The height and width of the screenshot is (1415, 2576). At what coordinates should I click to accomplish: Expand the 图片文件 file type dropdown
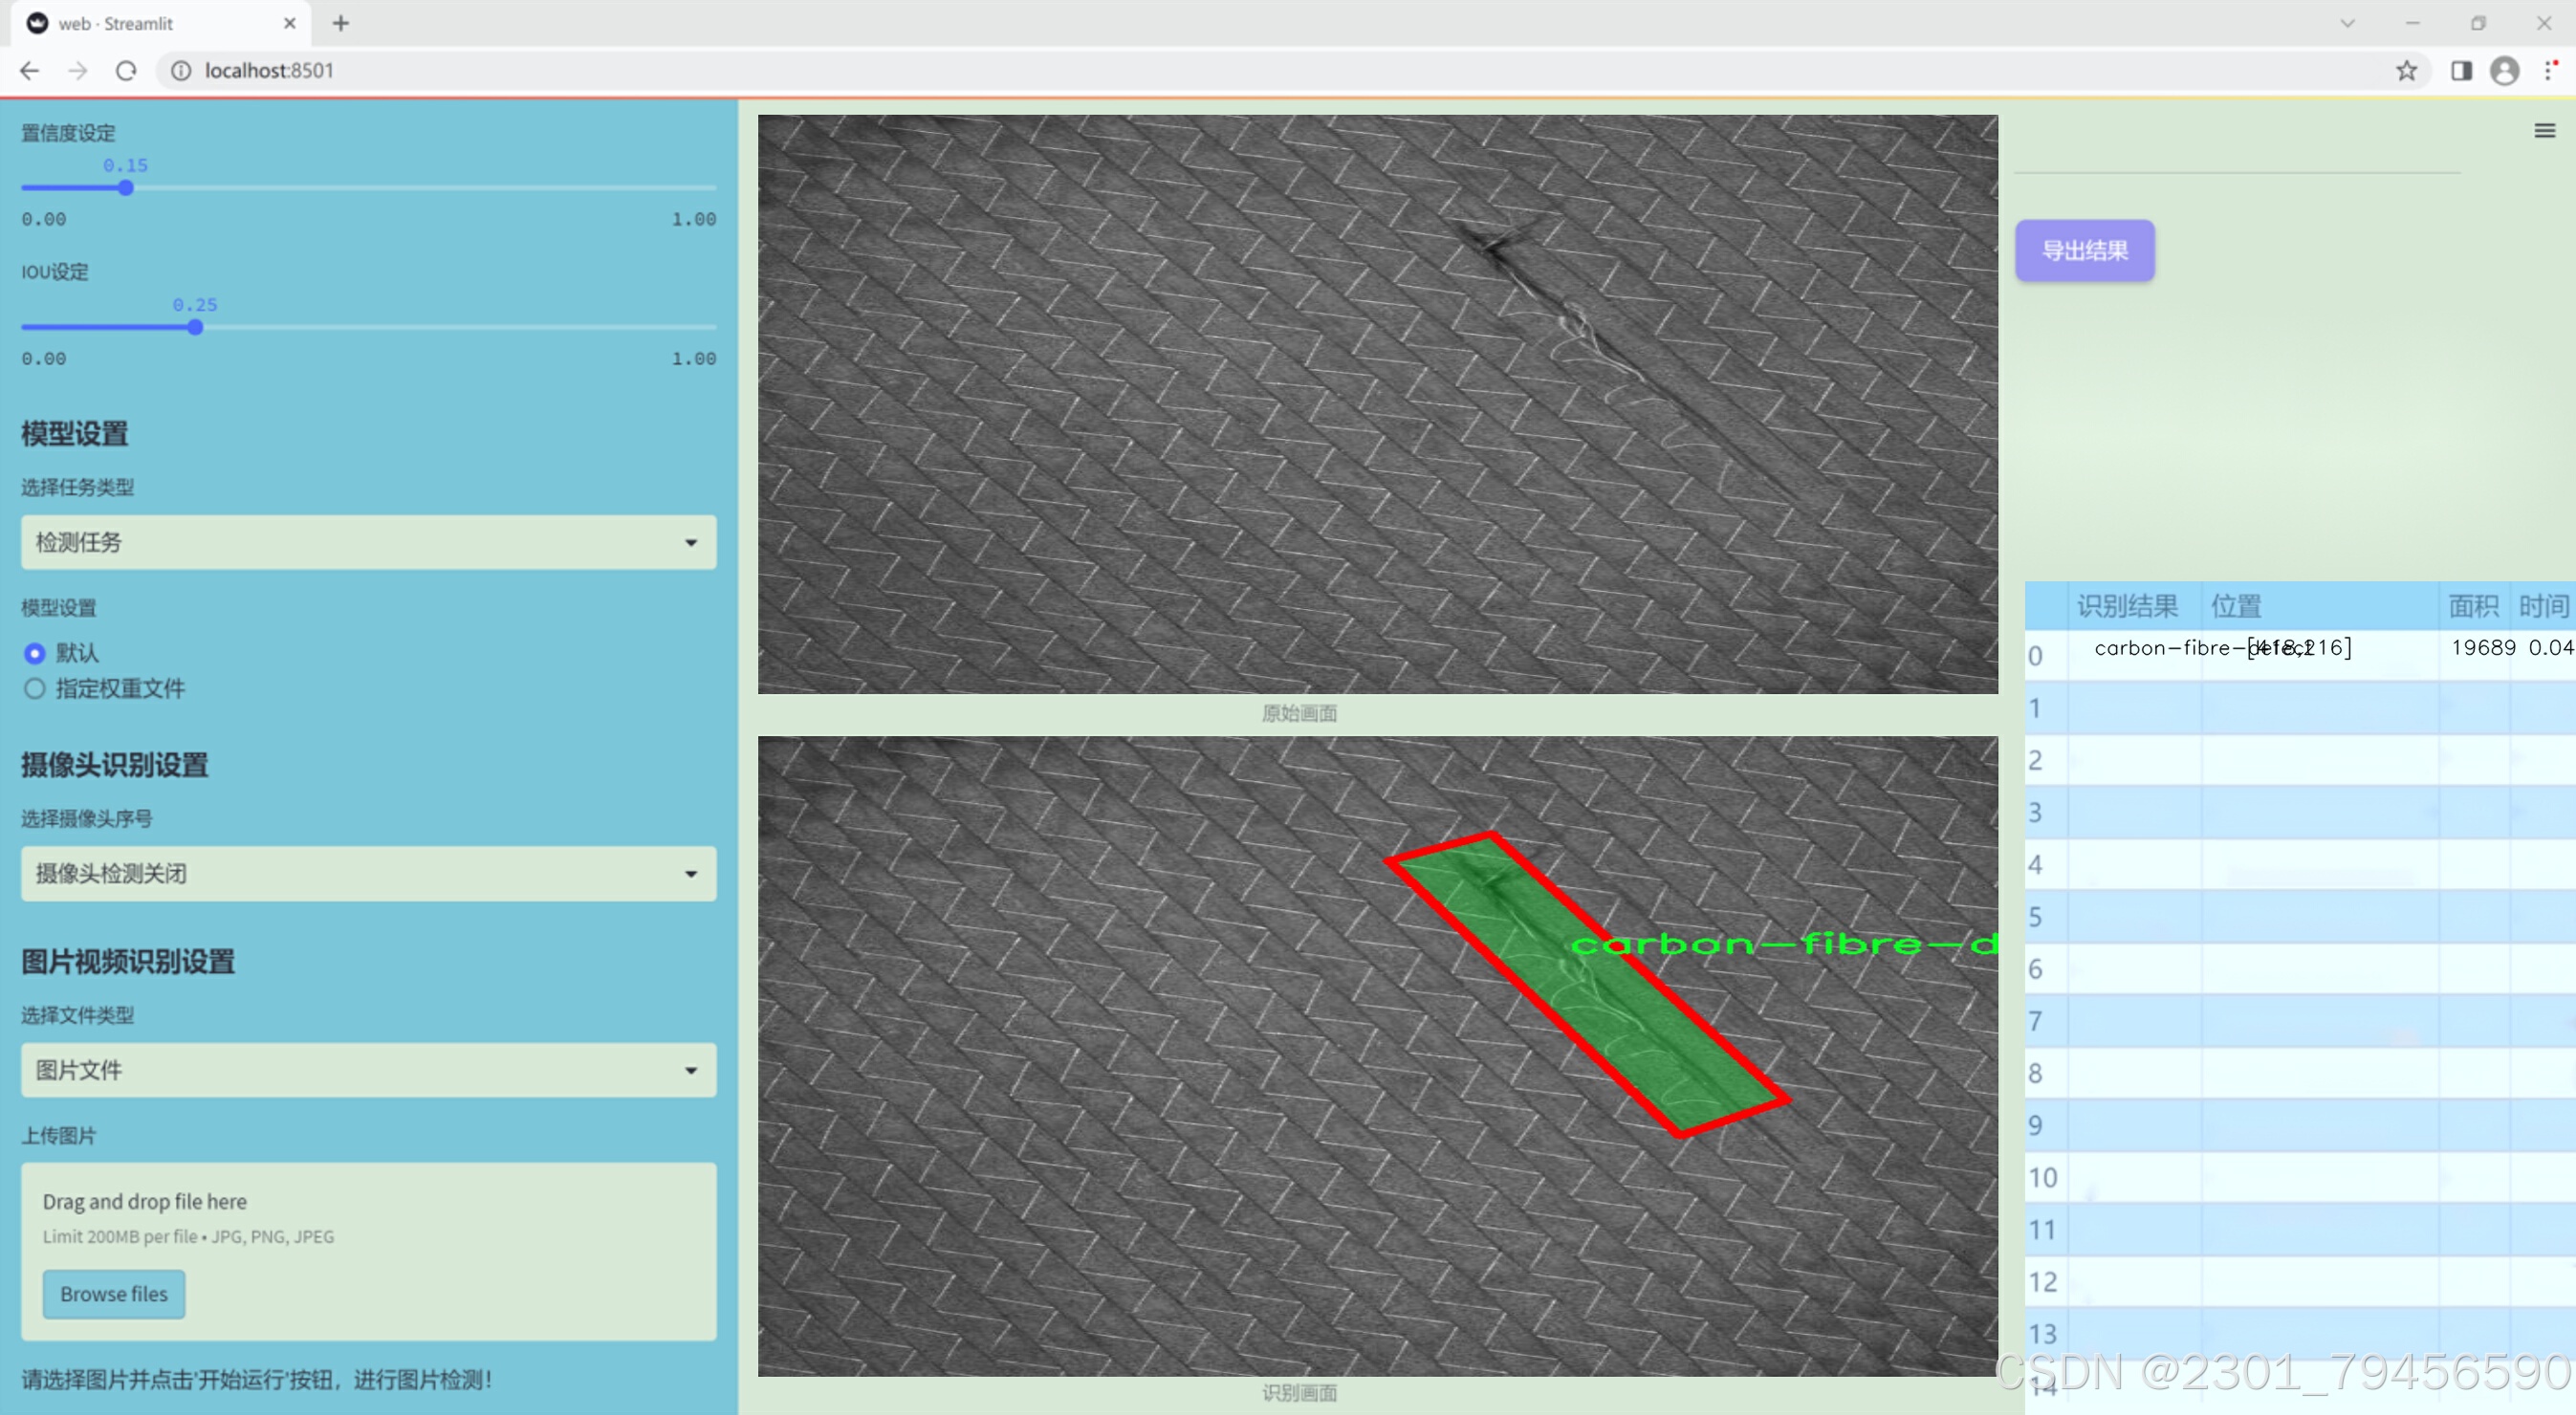368,1070
